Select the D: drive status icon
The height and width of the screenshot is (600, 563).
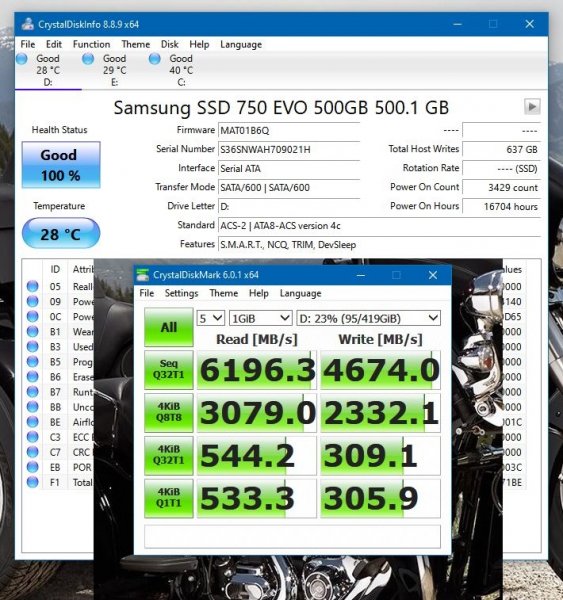(x=22, y=59)
